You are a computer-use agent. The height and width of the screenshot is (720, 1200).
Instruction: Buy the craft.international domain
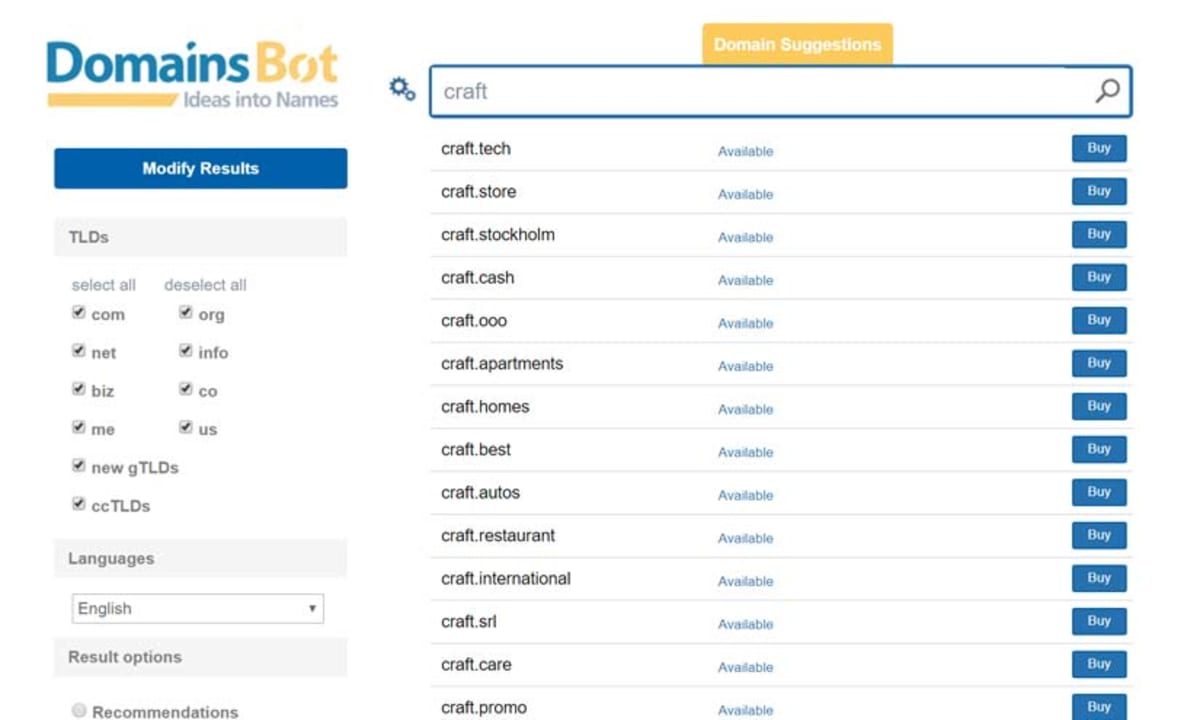pos(1099,578)
